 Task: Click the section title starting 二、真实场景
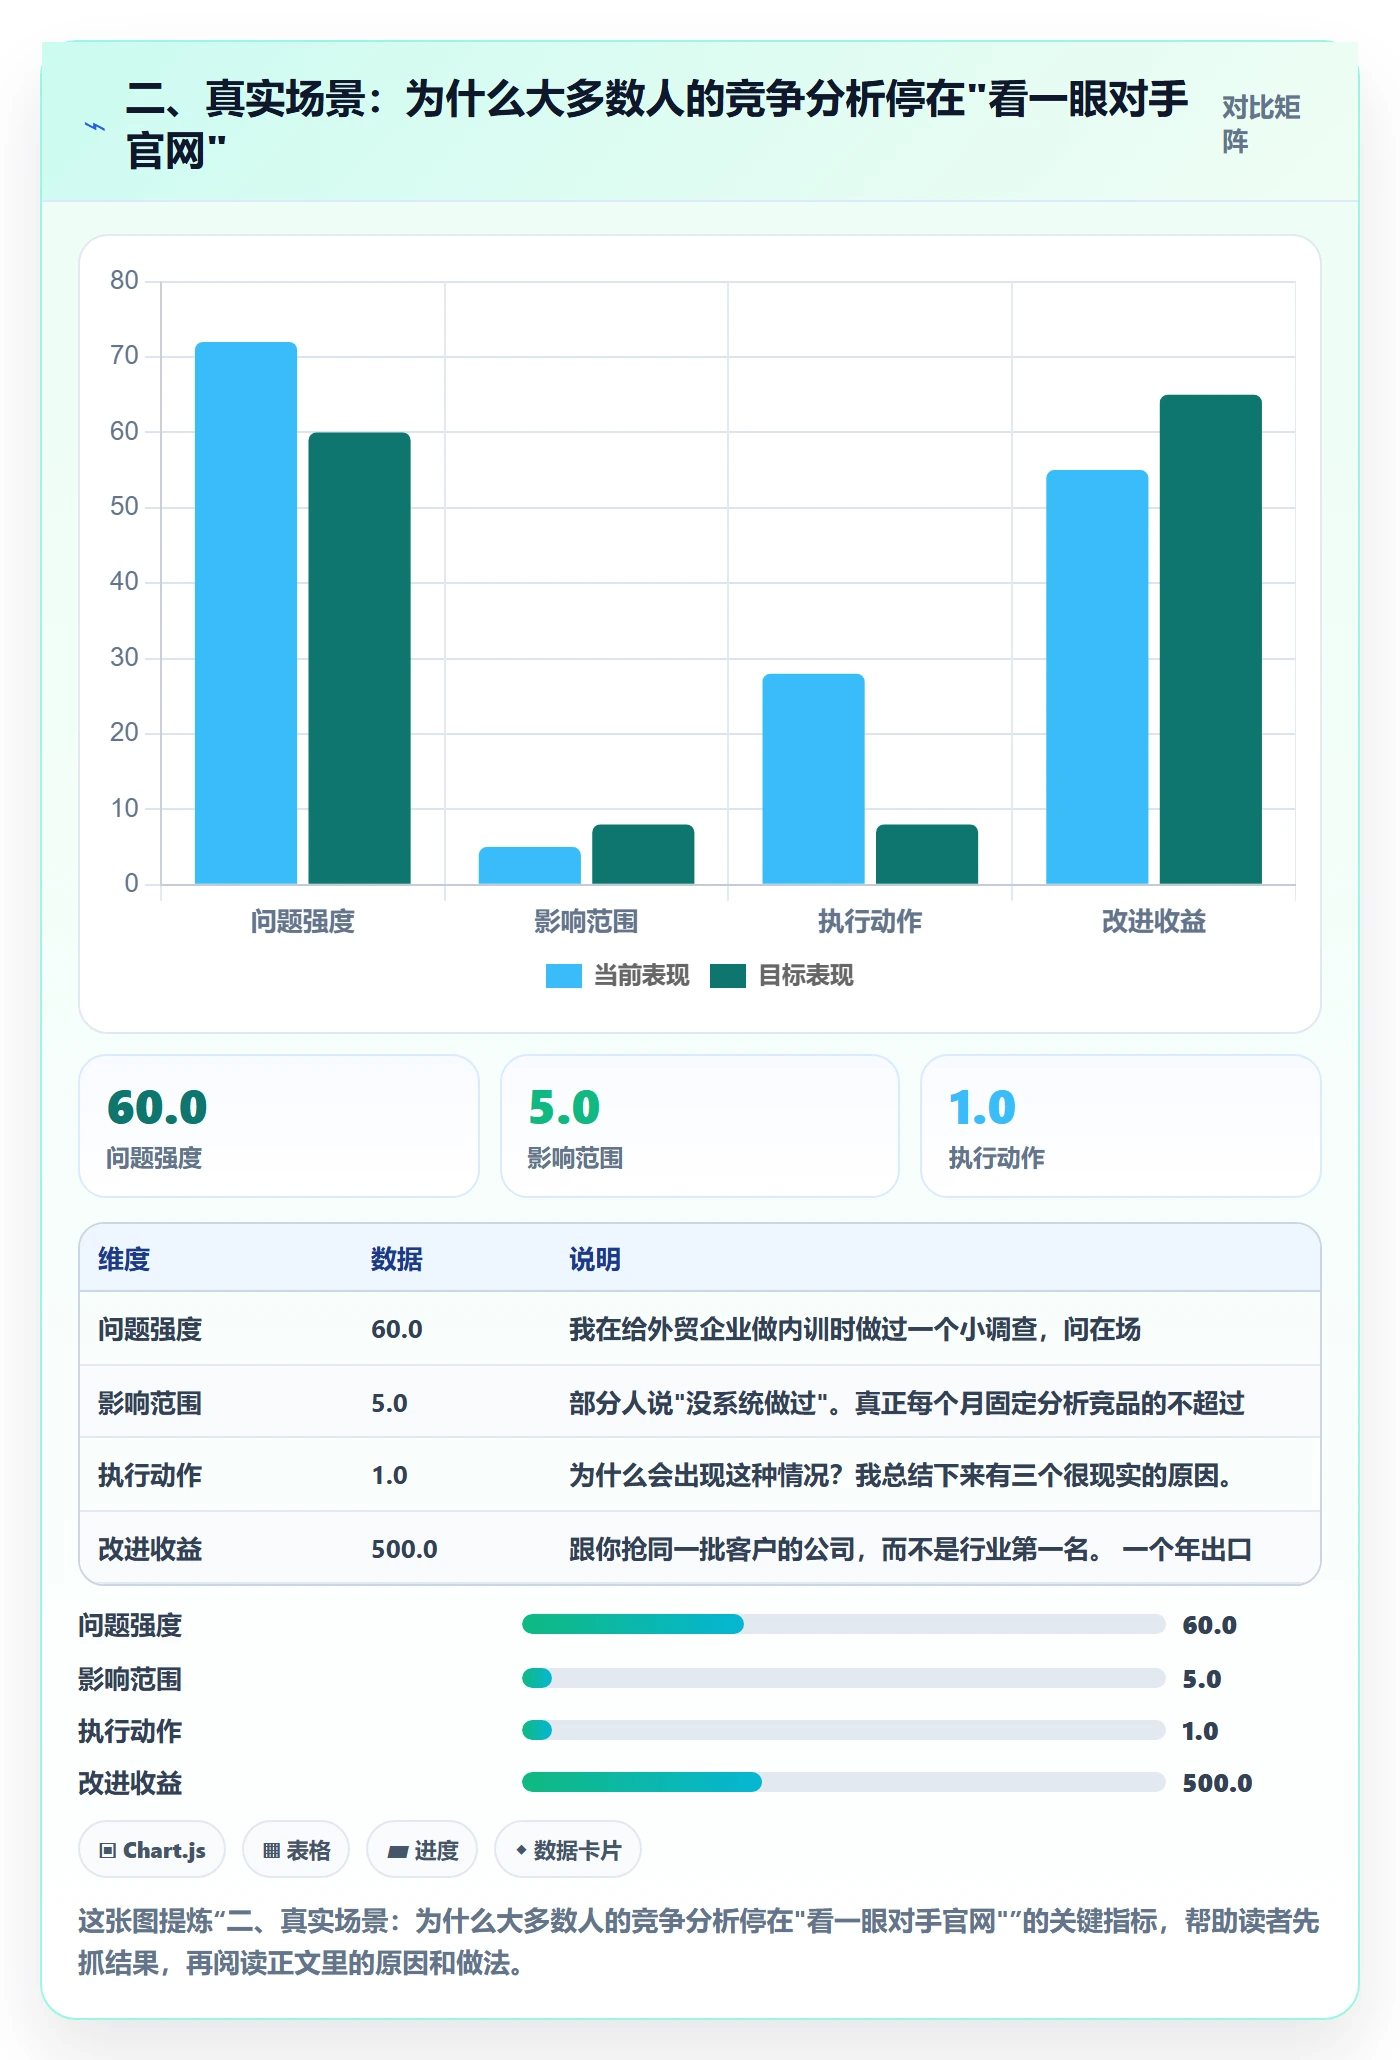pyautogui.click(x=657, y=124)
